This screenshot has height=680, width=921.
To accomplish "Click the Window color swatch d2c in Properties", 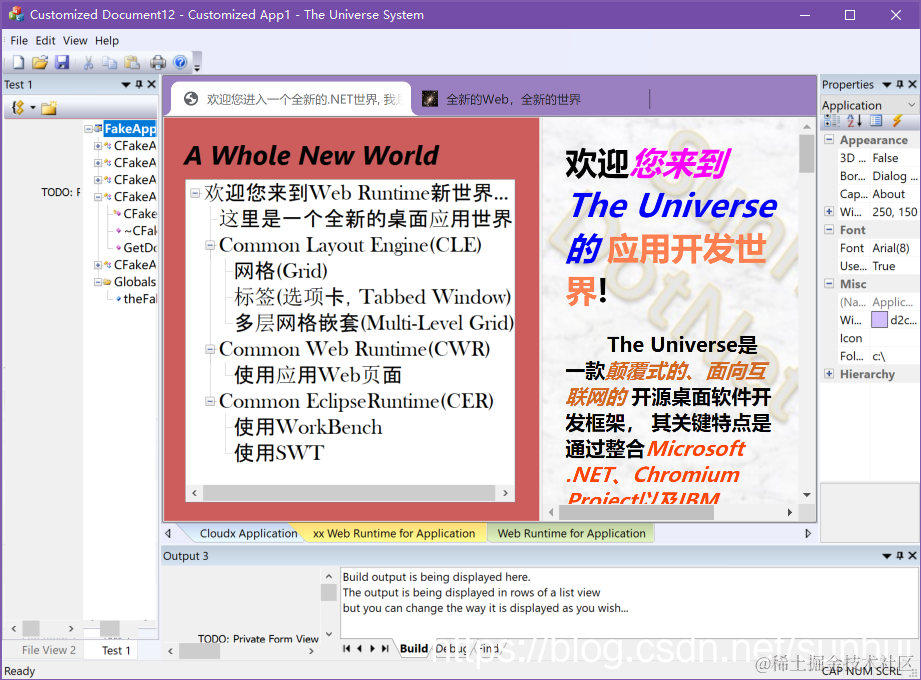I will (x=879, y=320).
